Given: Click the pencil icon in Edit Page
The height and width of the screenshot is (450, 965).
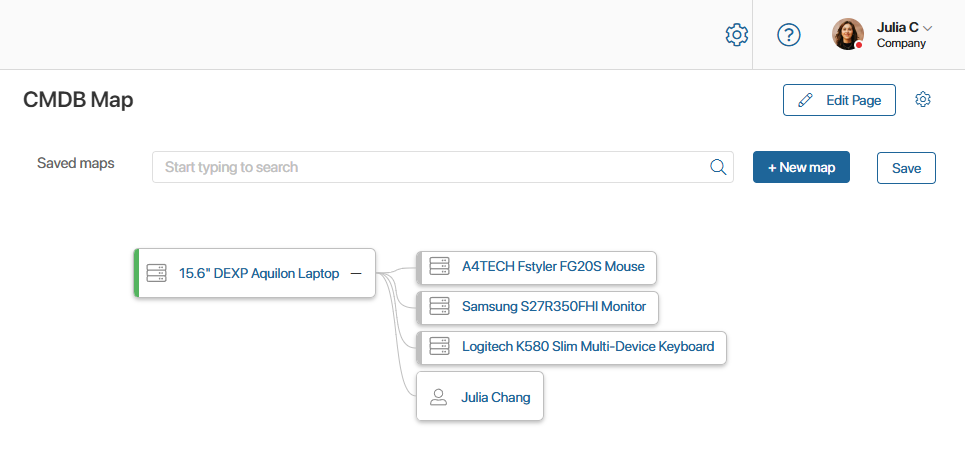Looking at the screenshot, I should tap(805, 100).
